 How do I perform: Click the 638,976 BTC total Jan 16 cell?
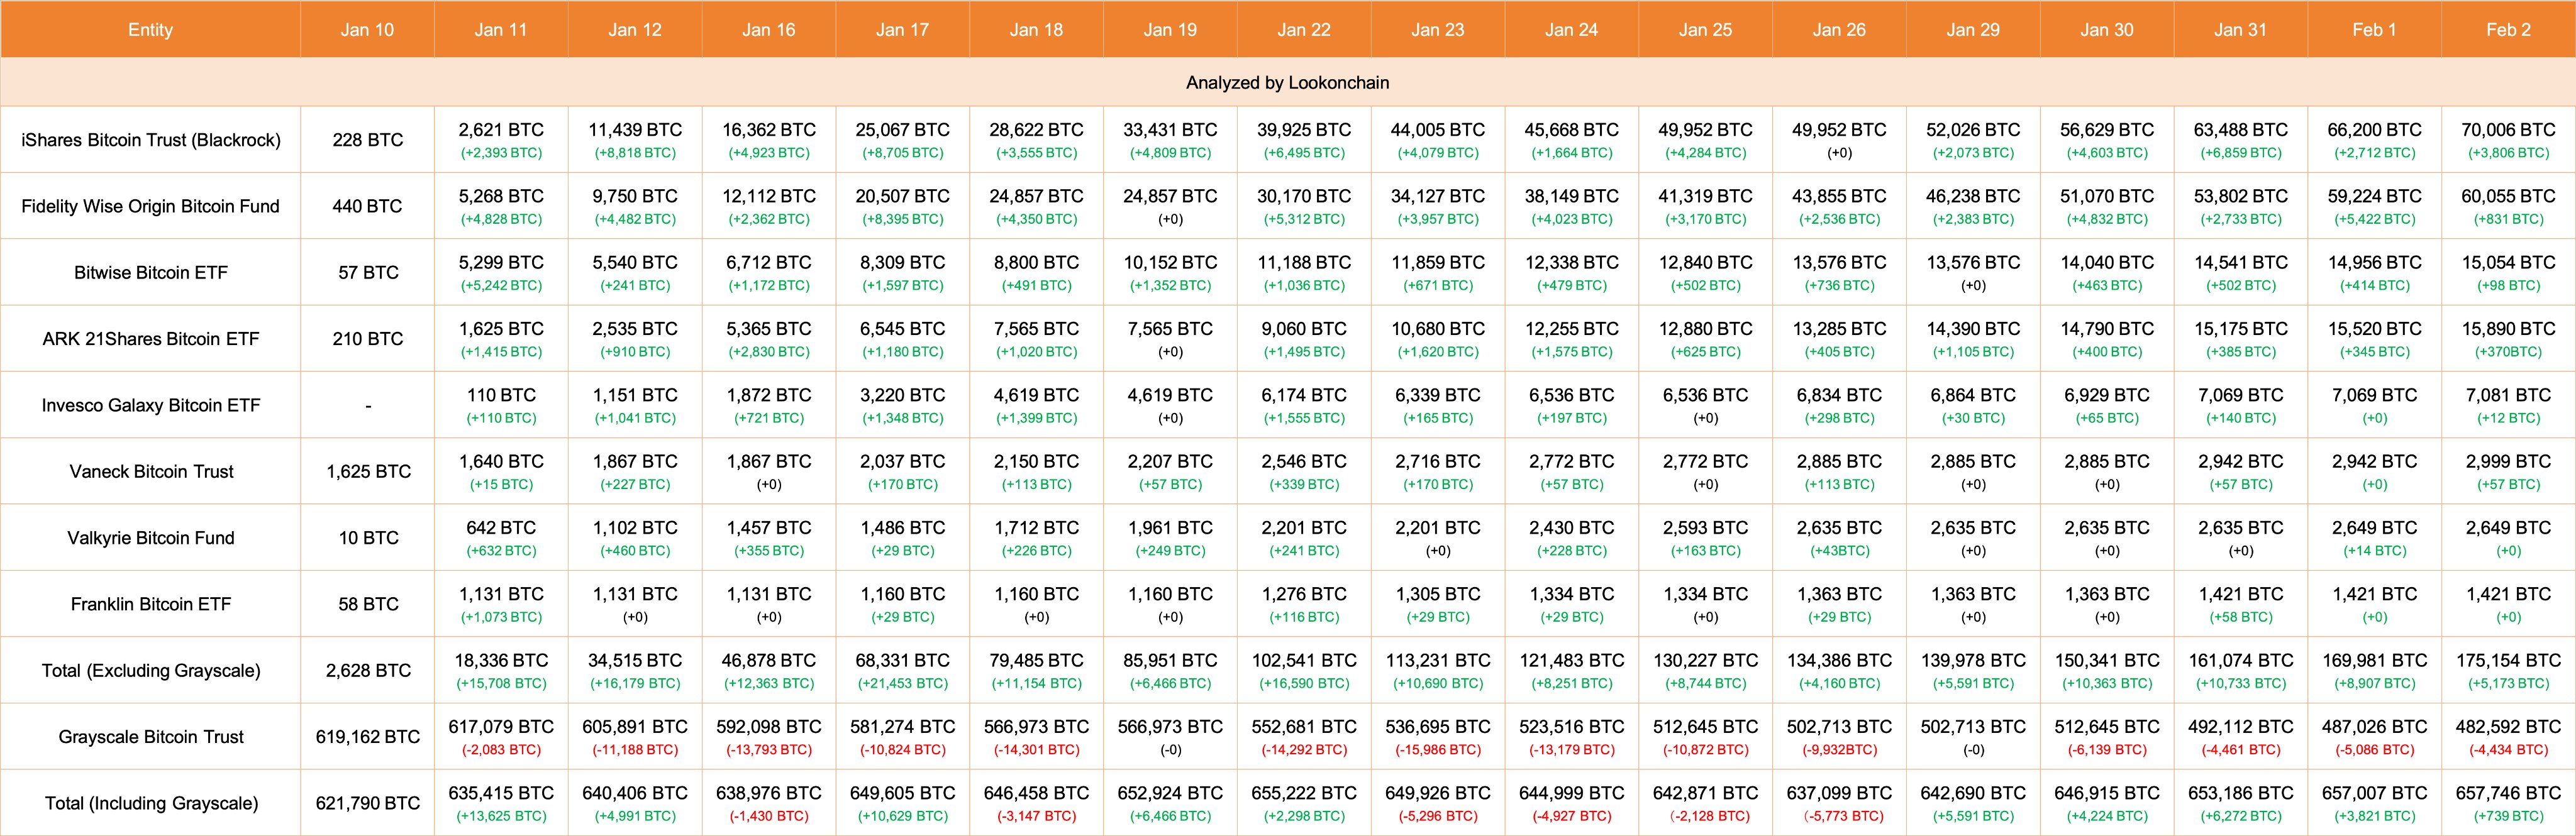tap(769, 803)
